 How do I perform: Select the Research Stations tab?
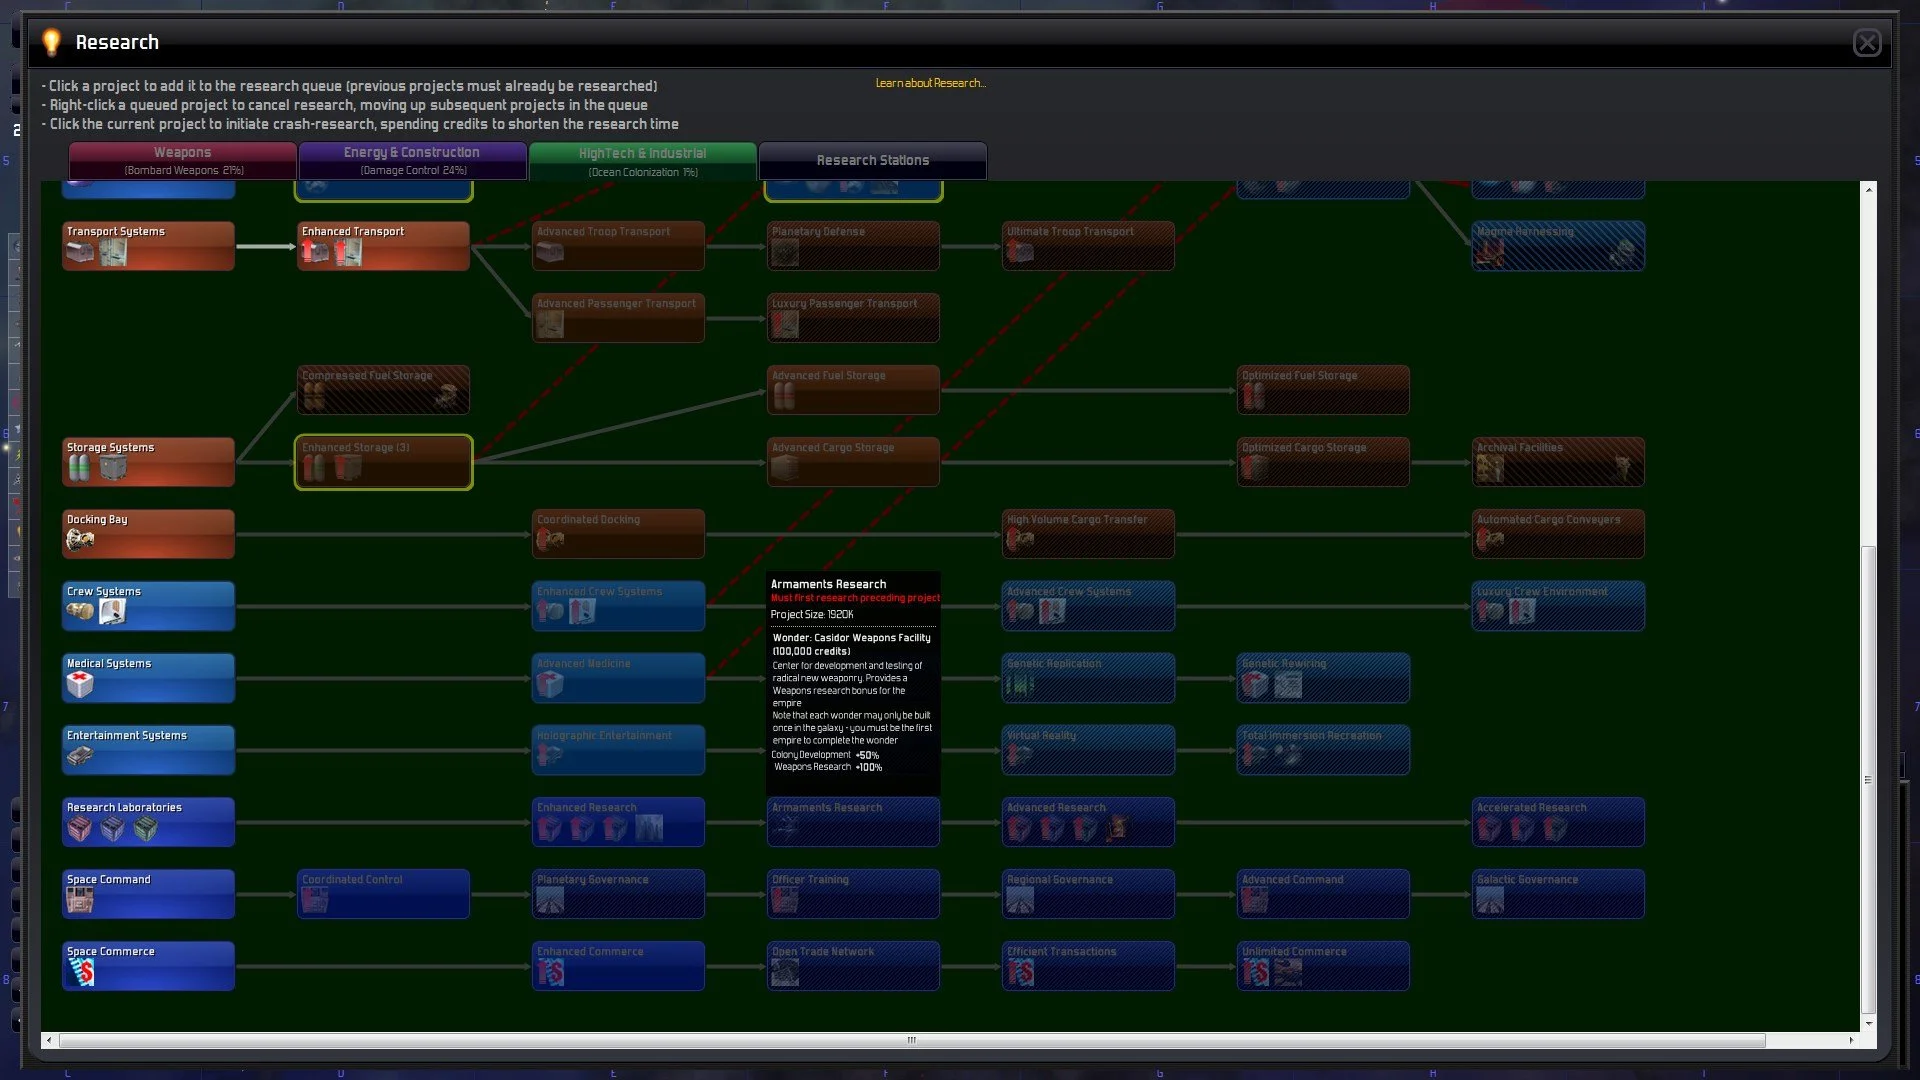coord(872,160)
